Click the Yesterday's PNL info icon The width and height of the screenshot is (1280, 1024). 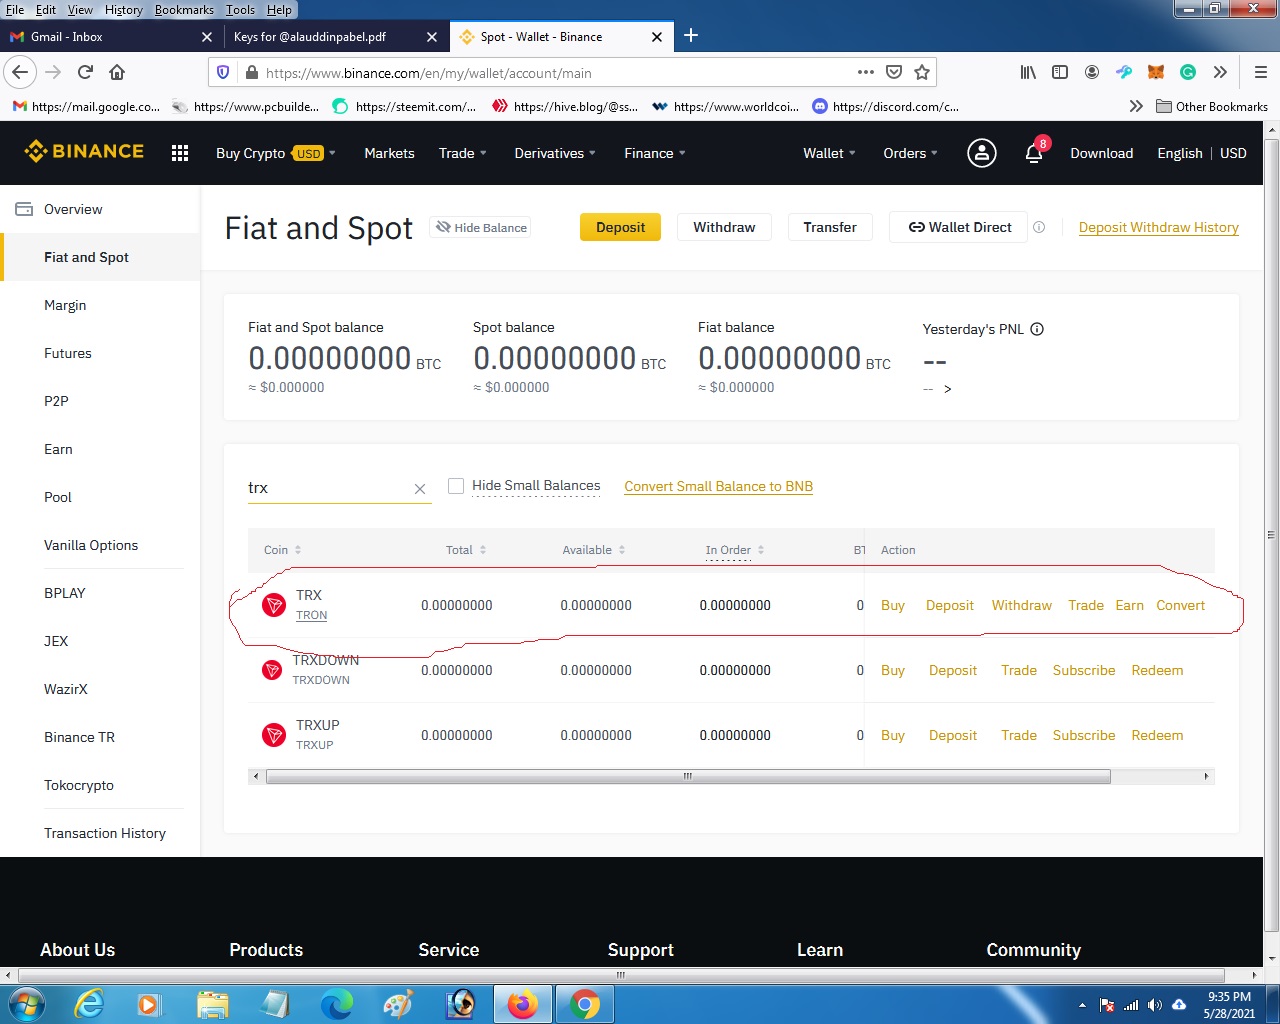pos(1037,329)
